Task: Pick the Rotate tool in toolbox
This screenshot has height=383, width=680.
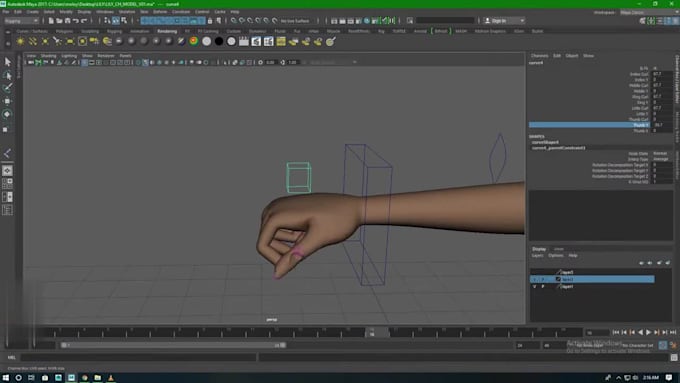Action: pyautogui.click(x=7, y=114)
